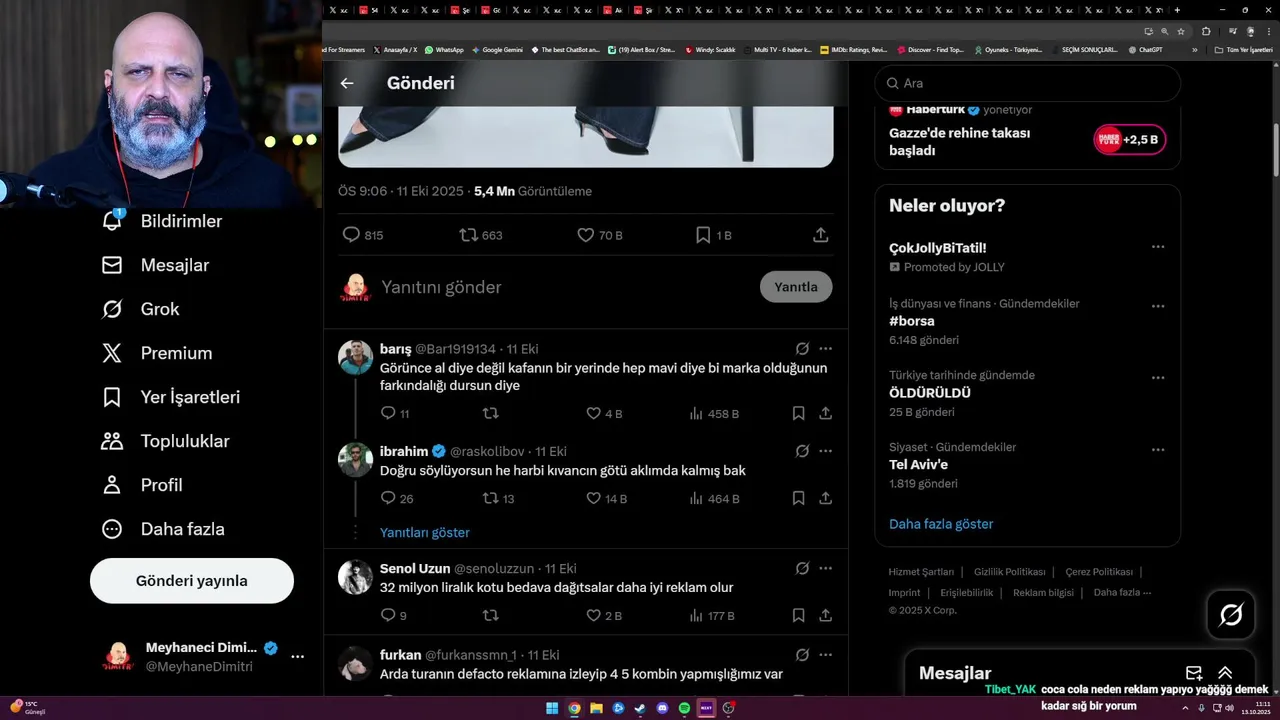The width and height of the screenshot is (1280, 720).
Task: Reply to ibrahim's comment with 26 replies
Action: (397, 498)
